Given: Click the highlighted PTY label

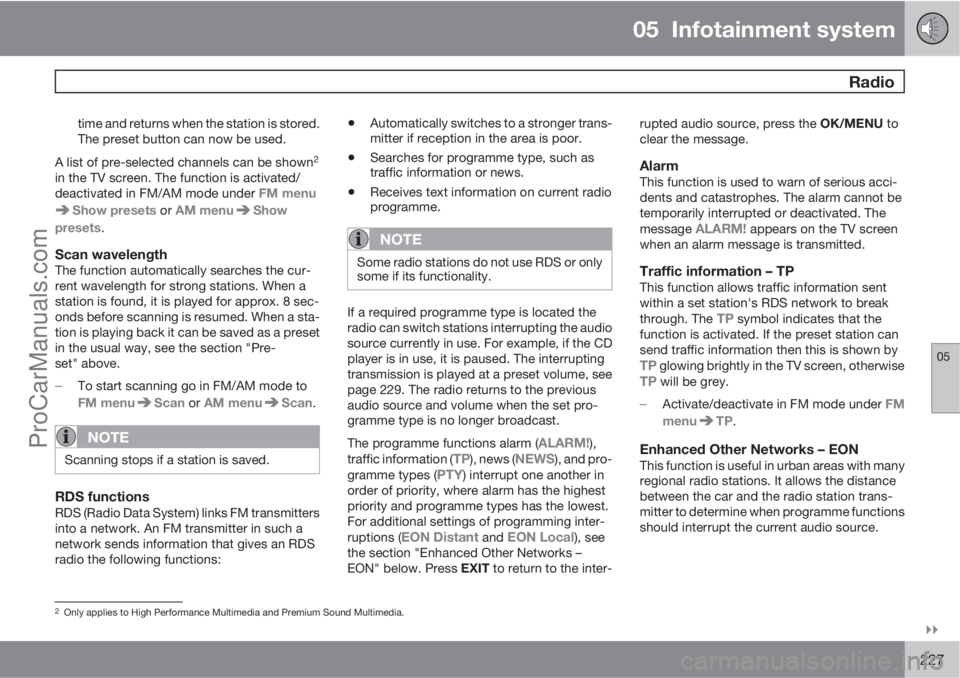Looking at the screenshot, I should pyautogui.click(x=447, y=475).
